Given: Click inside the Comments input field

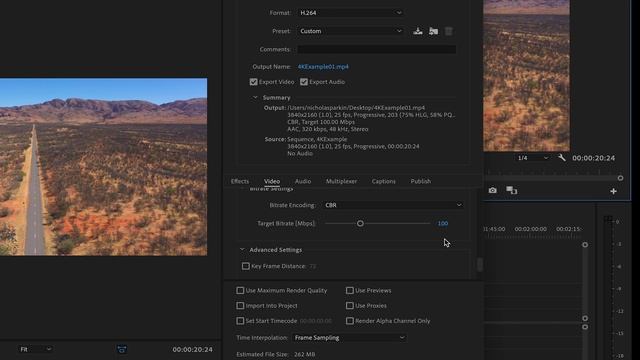Looking at the screenshot, I should [376, 49].
